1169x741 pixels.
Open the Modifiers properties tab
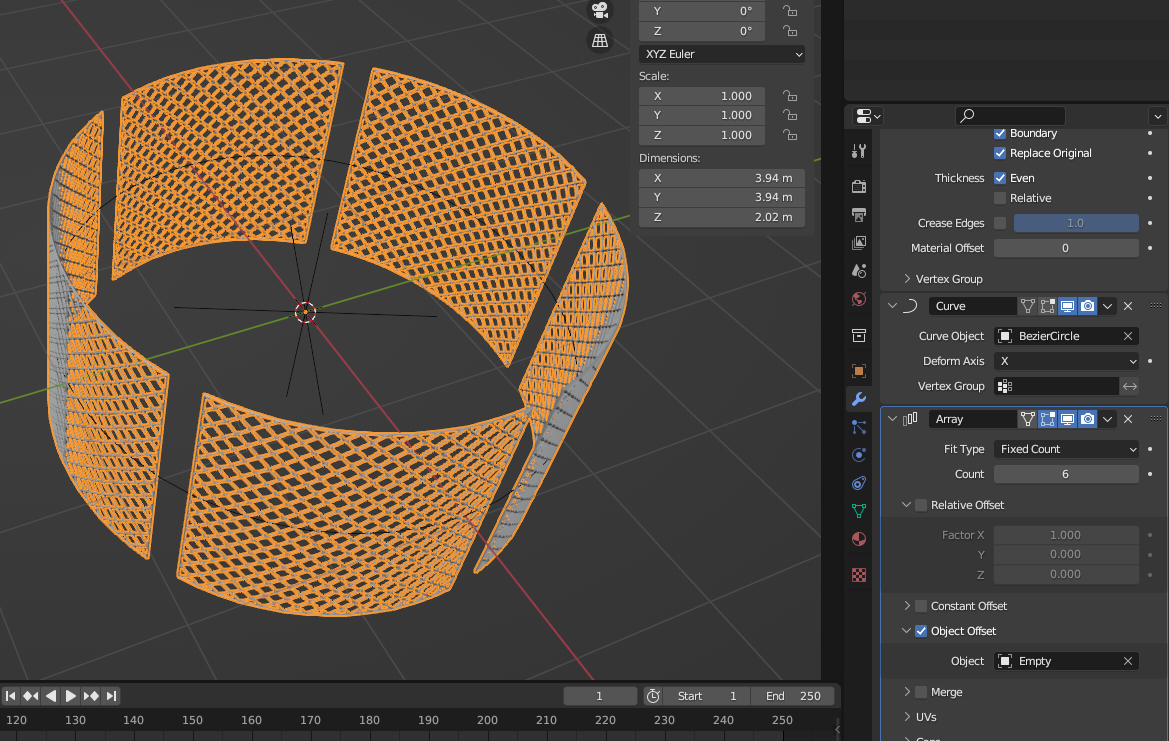pos(859,399)
